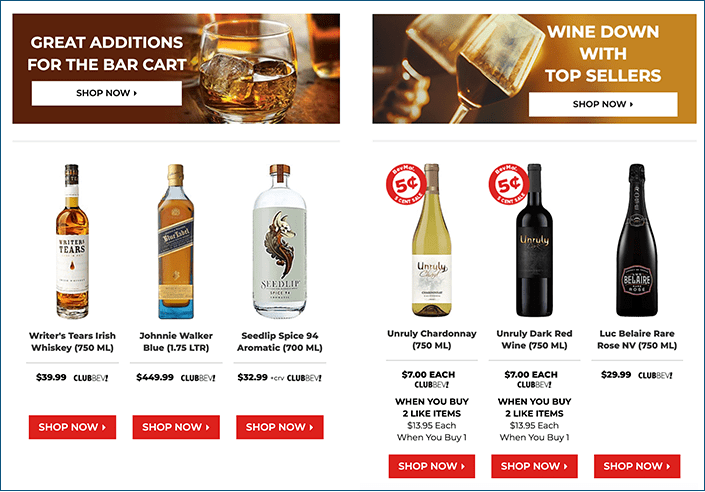Click Shop Now on the wine top sellers banner

point(603,104)
